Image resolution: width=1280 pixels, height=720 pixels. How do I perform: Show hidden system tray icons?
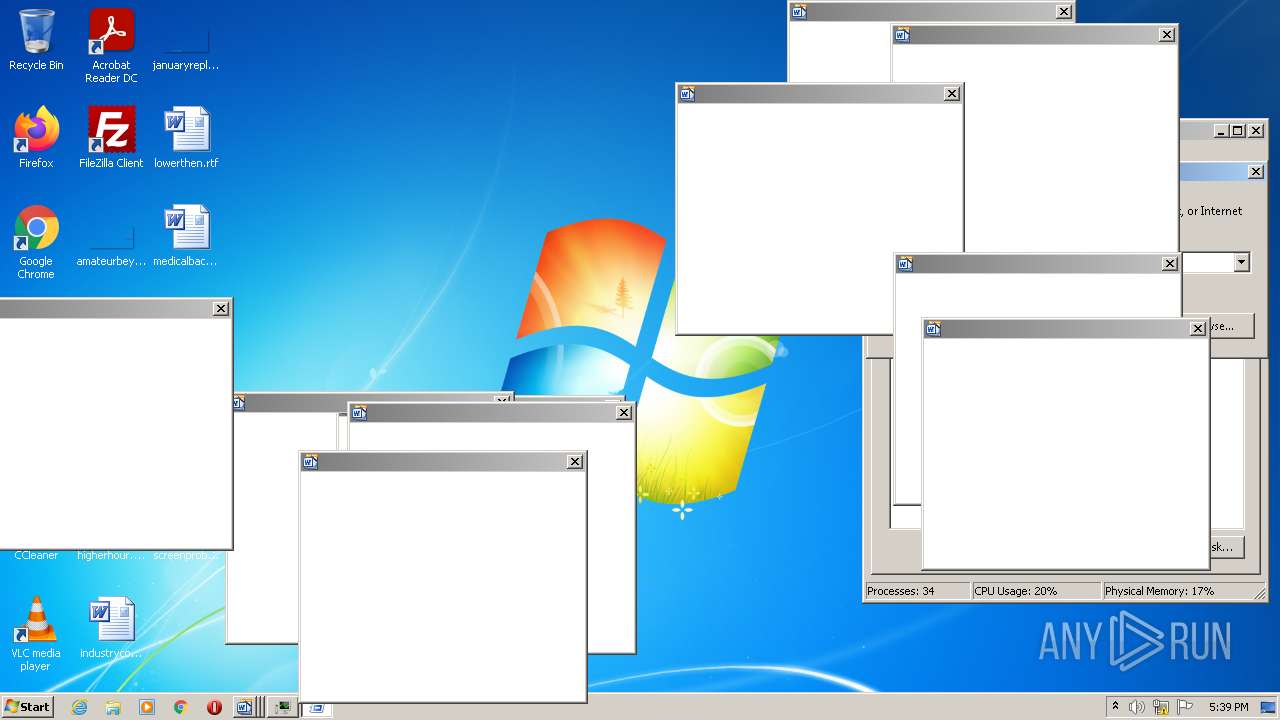coord(1115,707)
